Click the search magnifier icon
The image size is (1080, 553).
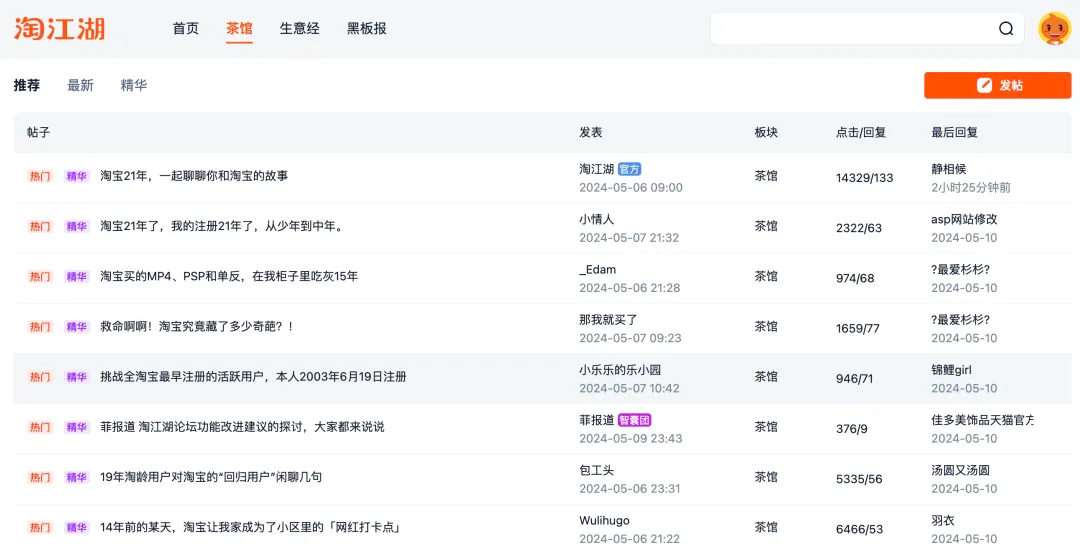(x=1006, y=29)
